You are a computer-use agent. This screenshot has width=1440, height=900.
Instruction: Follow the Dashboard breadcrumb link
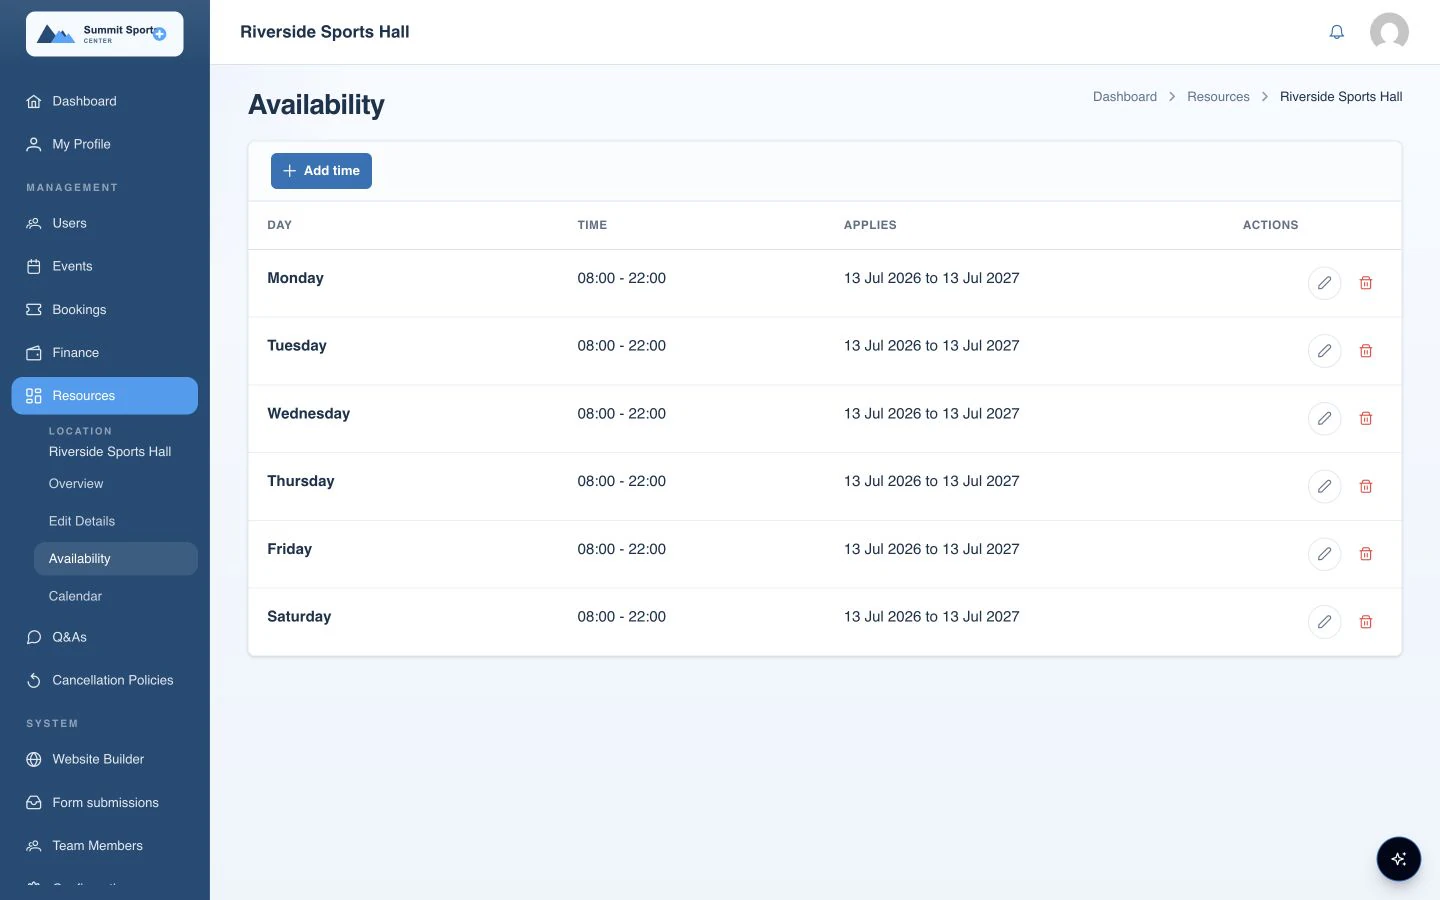[1124, 97]
